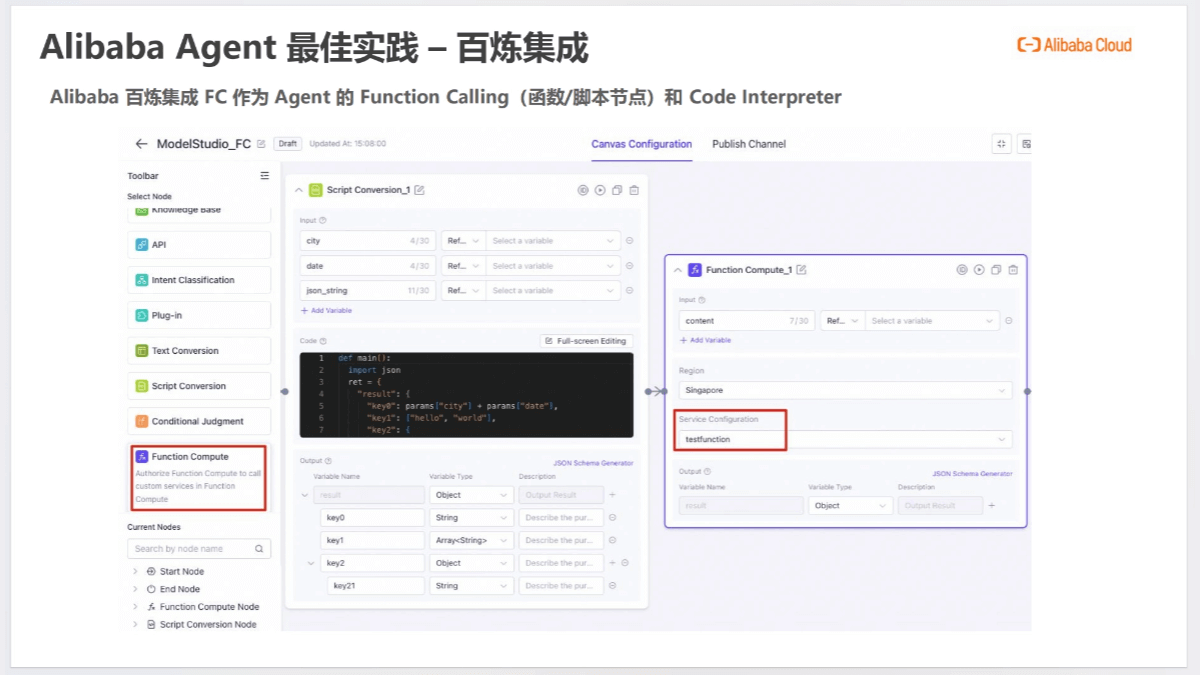This screenshot has width=1200, height=675.
Task: Remove the key1 output row
Action: (x=612, y=540)
